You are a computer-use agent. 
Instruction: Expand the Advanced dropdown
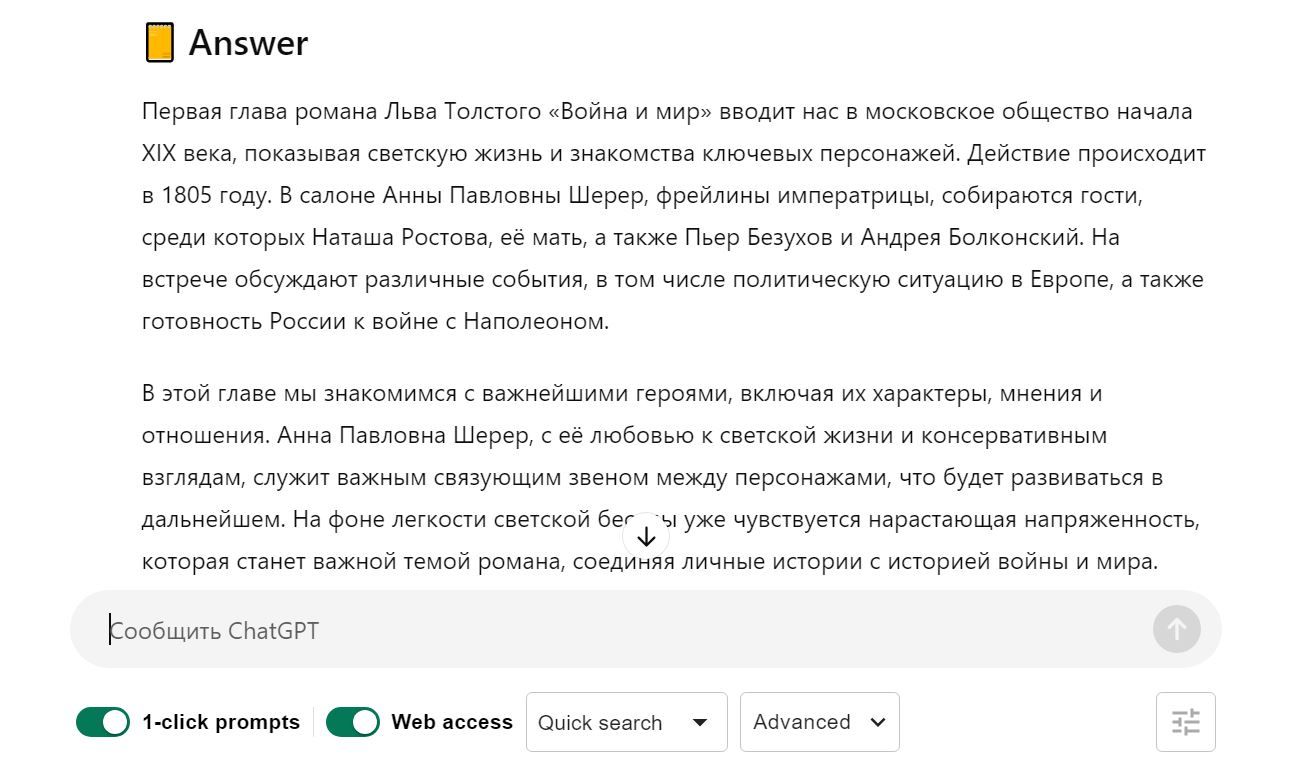[x=820, y=722]
